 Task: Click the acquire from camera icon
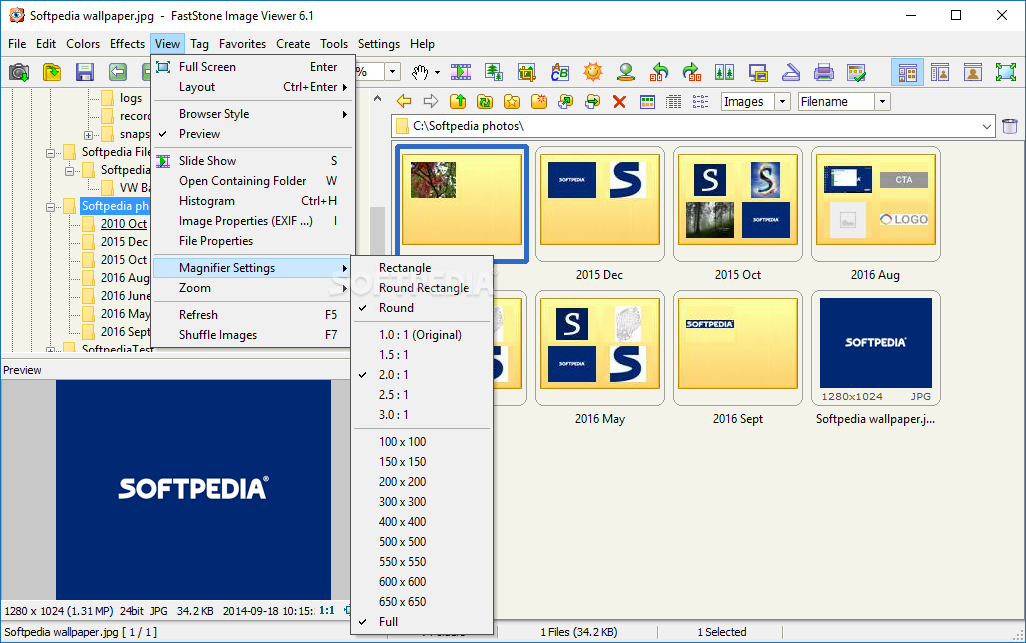pos(19,71)
